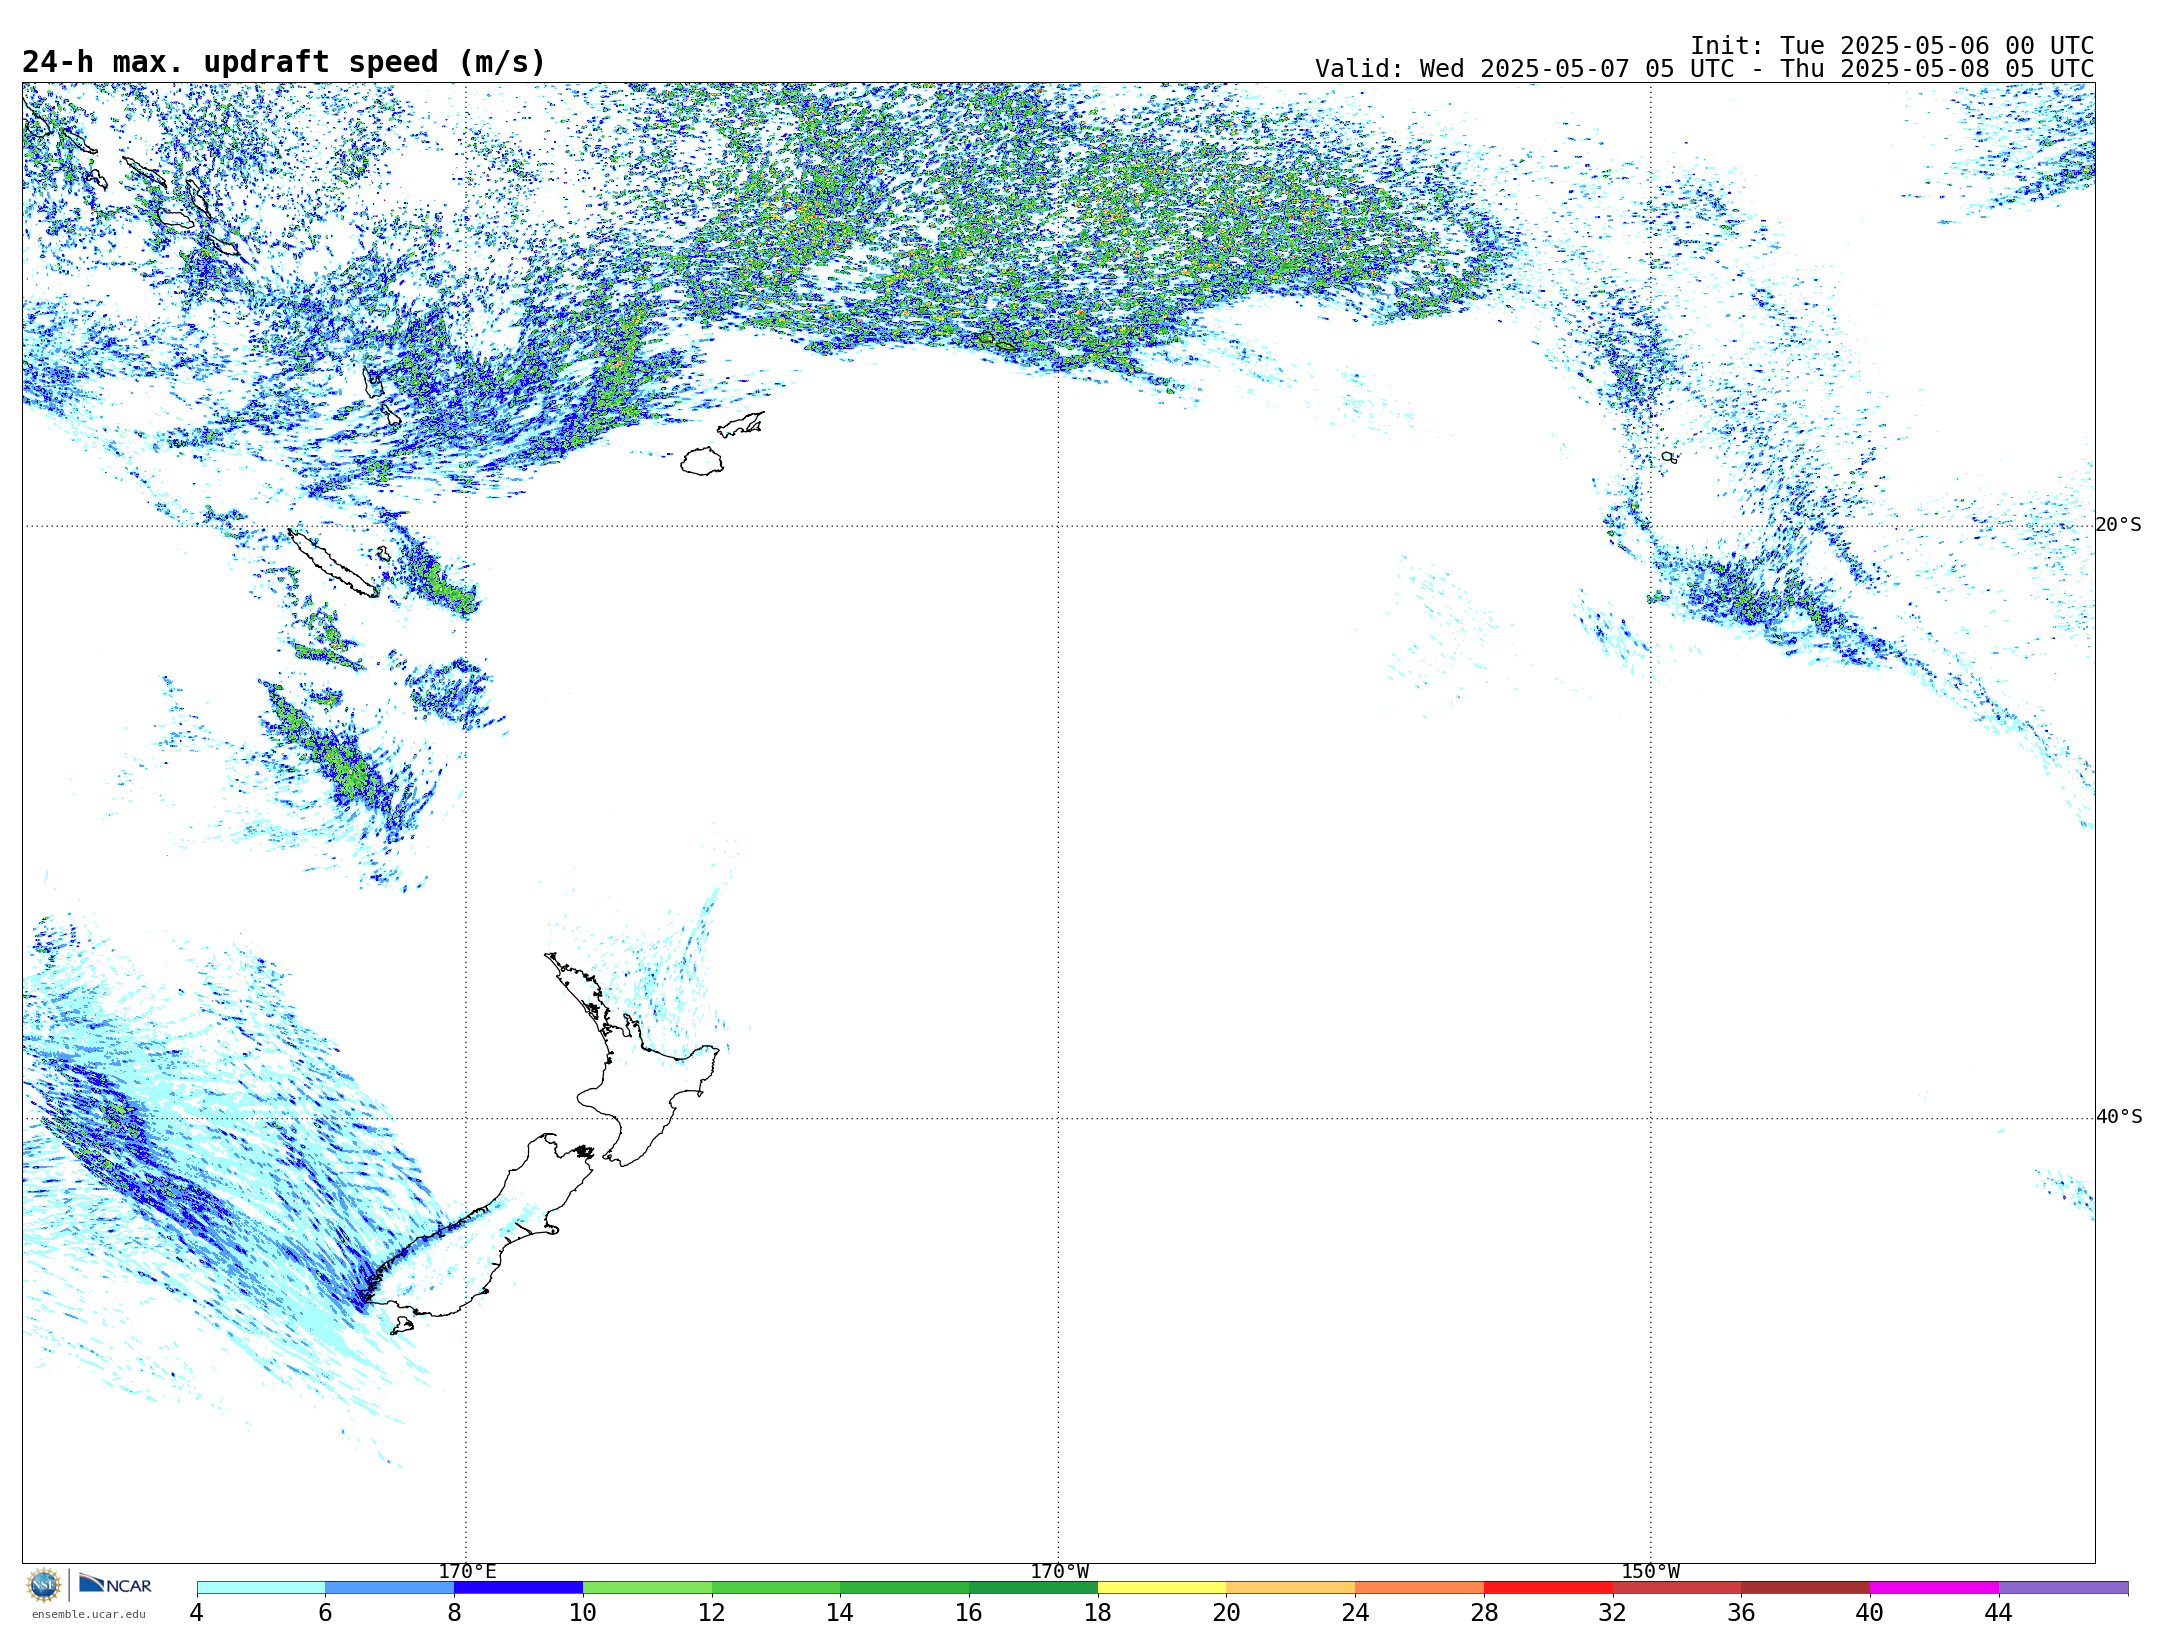2160x1626 pixels.
Task: Select the muted red 32–36 color swatch
Action: [x=1677, y=1587]
